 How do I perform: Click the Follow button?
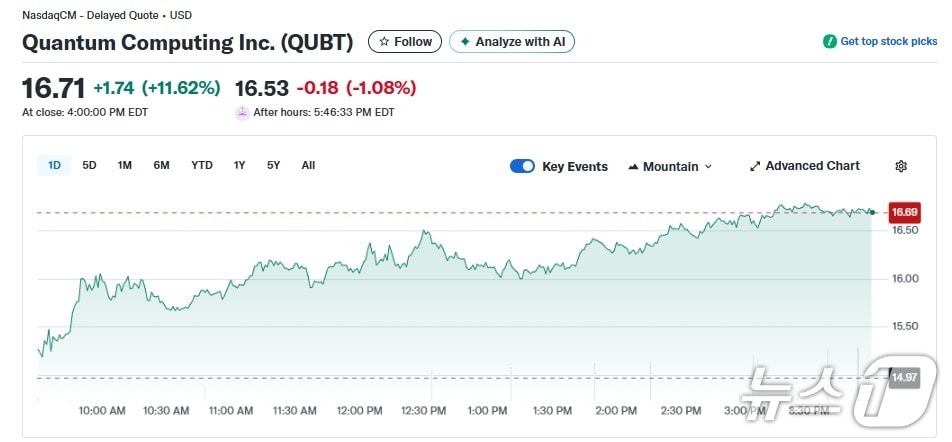pyautogui.click(x=405, y=42)
